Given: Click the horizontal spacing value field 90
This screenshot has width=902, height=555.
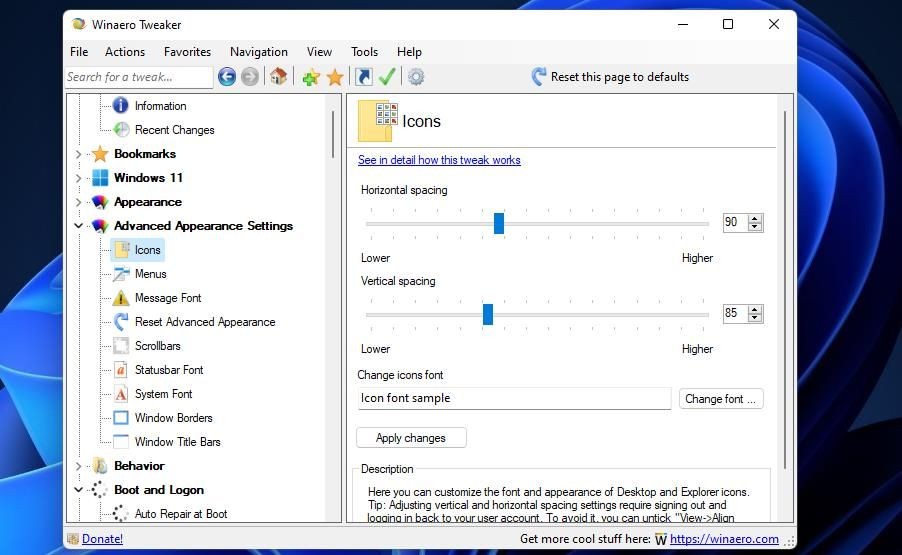Looking at the screenshot, I should [x=735, y=222].
